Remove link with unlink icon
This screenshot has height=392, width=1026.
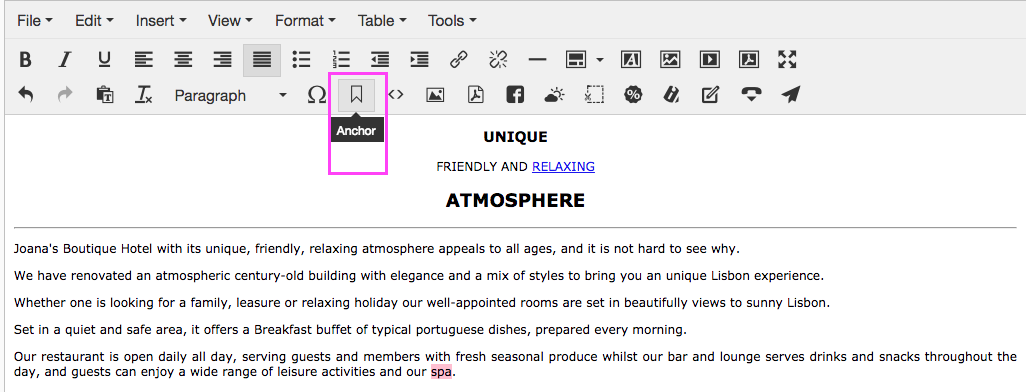coord(498,60)
